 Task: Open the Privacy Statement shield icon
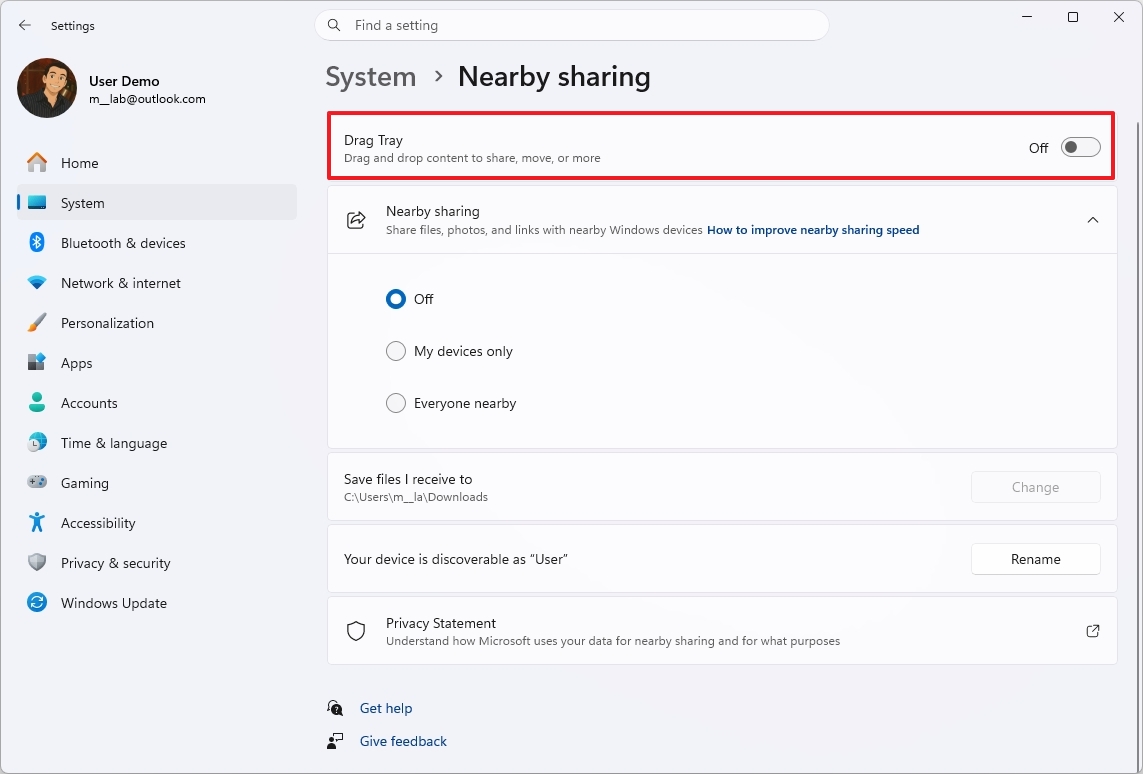coord(356,630)
